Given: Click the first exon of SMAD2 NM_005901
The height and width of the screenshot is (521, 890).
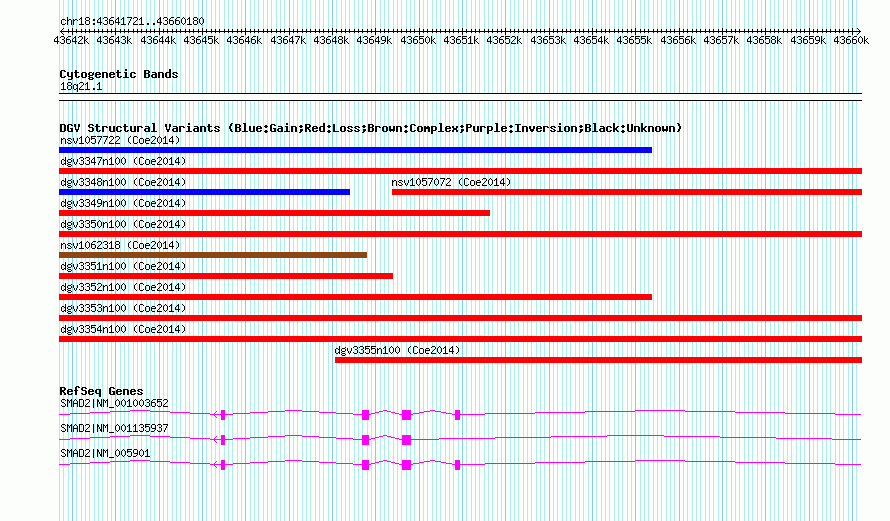Looking at the screenshot, I should click(x=223, y=465).
